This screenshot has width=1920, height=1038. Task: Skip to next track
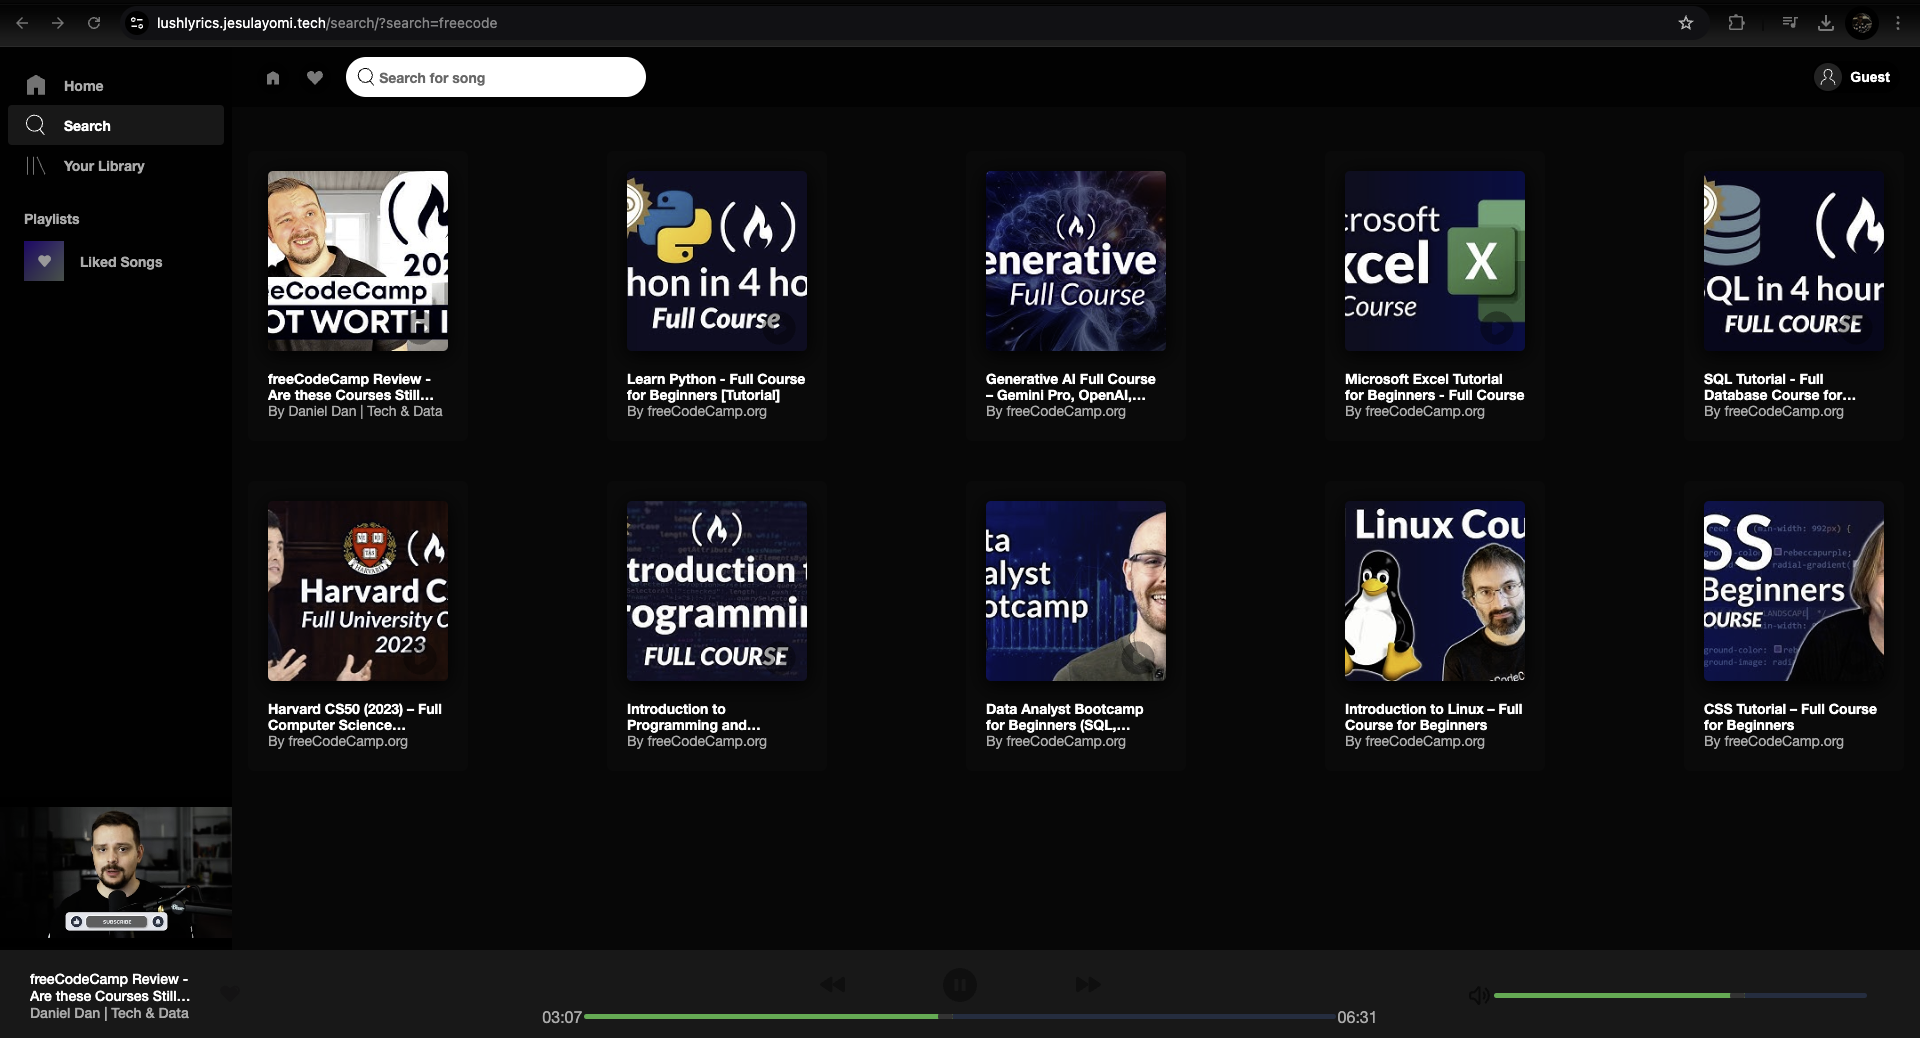(1088, 985)
